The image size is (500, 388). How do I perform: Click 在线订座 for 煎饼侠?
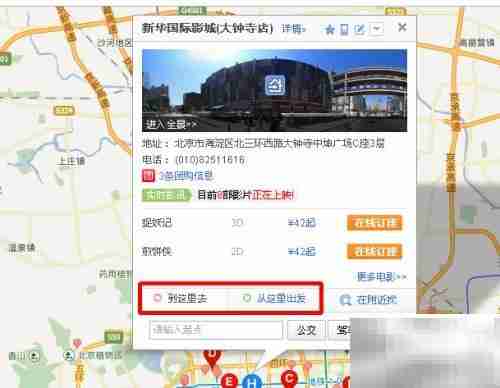375,252
